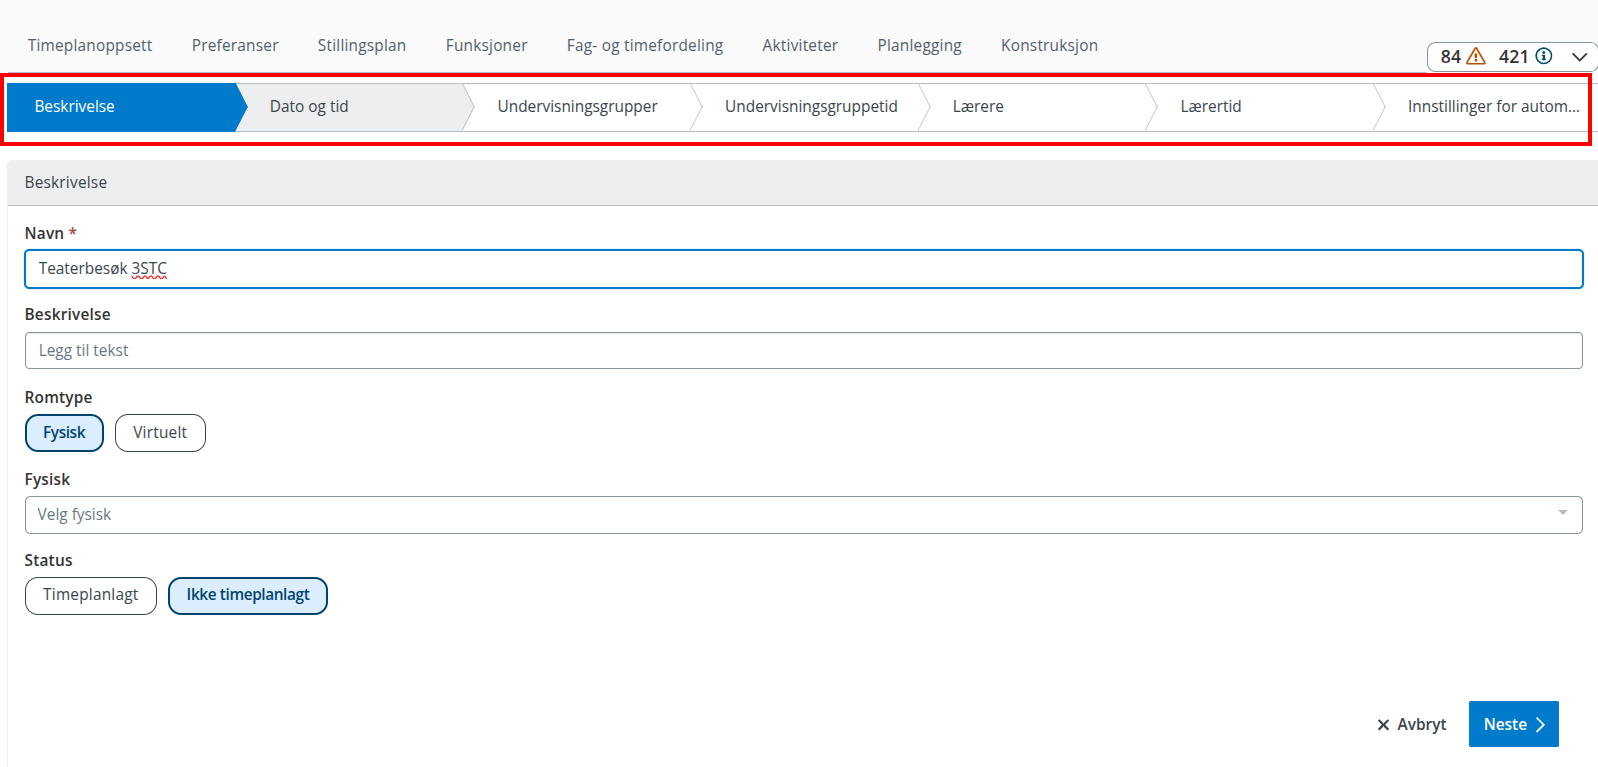
Task: Open the Velg fysisk dropdown
Action: [803, 515]
